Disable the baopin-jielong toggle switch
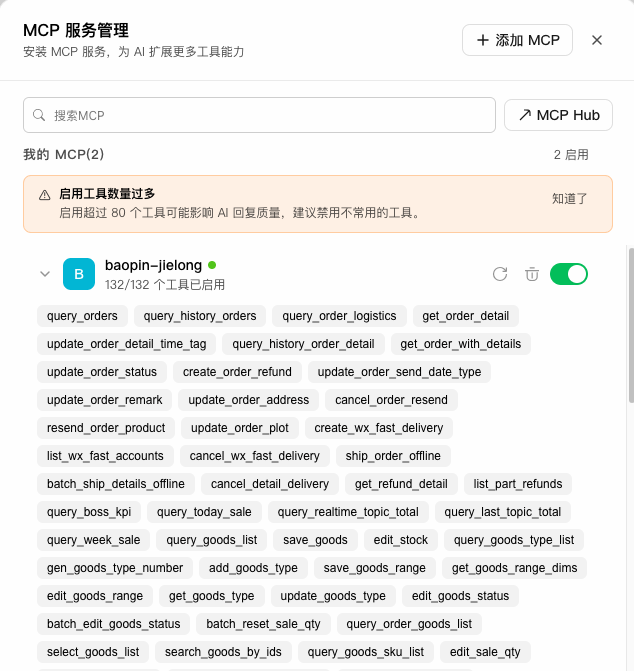Viewport: 634px width, 671px height. (x=569, y=274)
